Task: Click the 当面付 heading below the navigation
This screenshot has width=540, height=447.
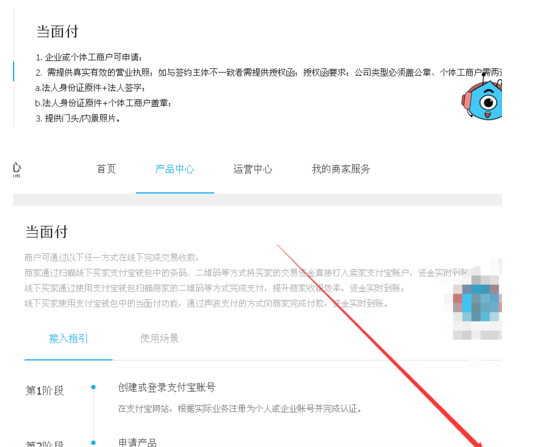Action: click(46, 232)
